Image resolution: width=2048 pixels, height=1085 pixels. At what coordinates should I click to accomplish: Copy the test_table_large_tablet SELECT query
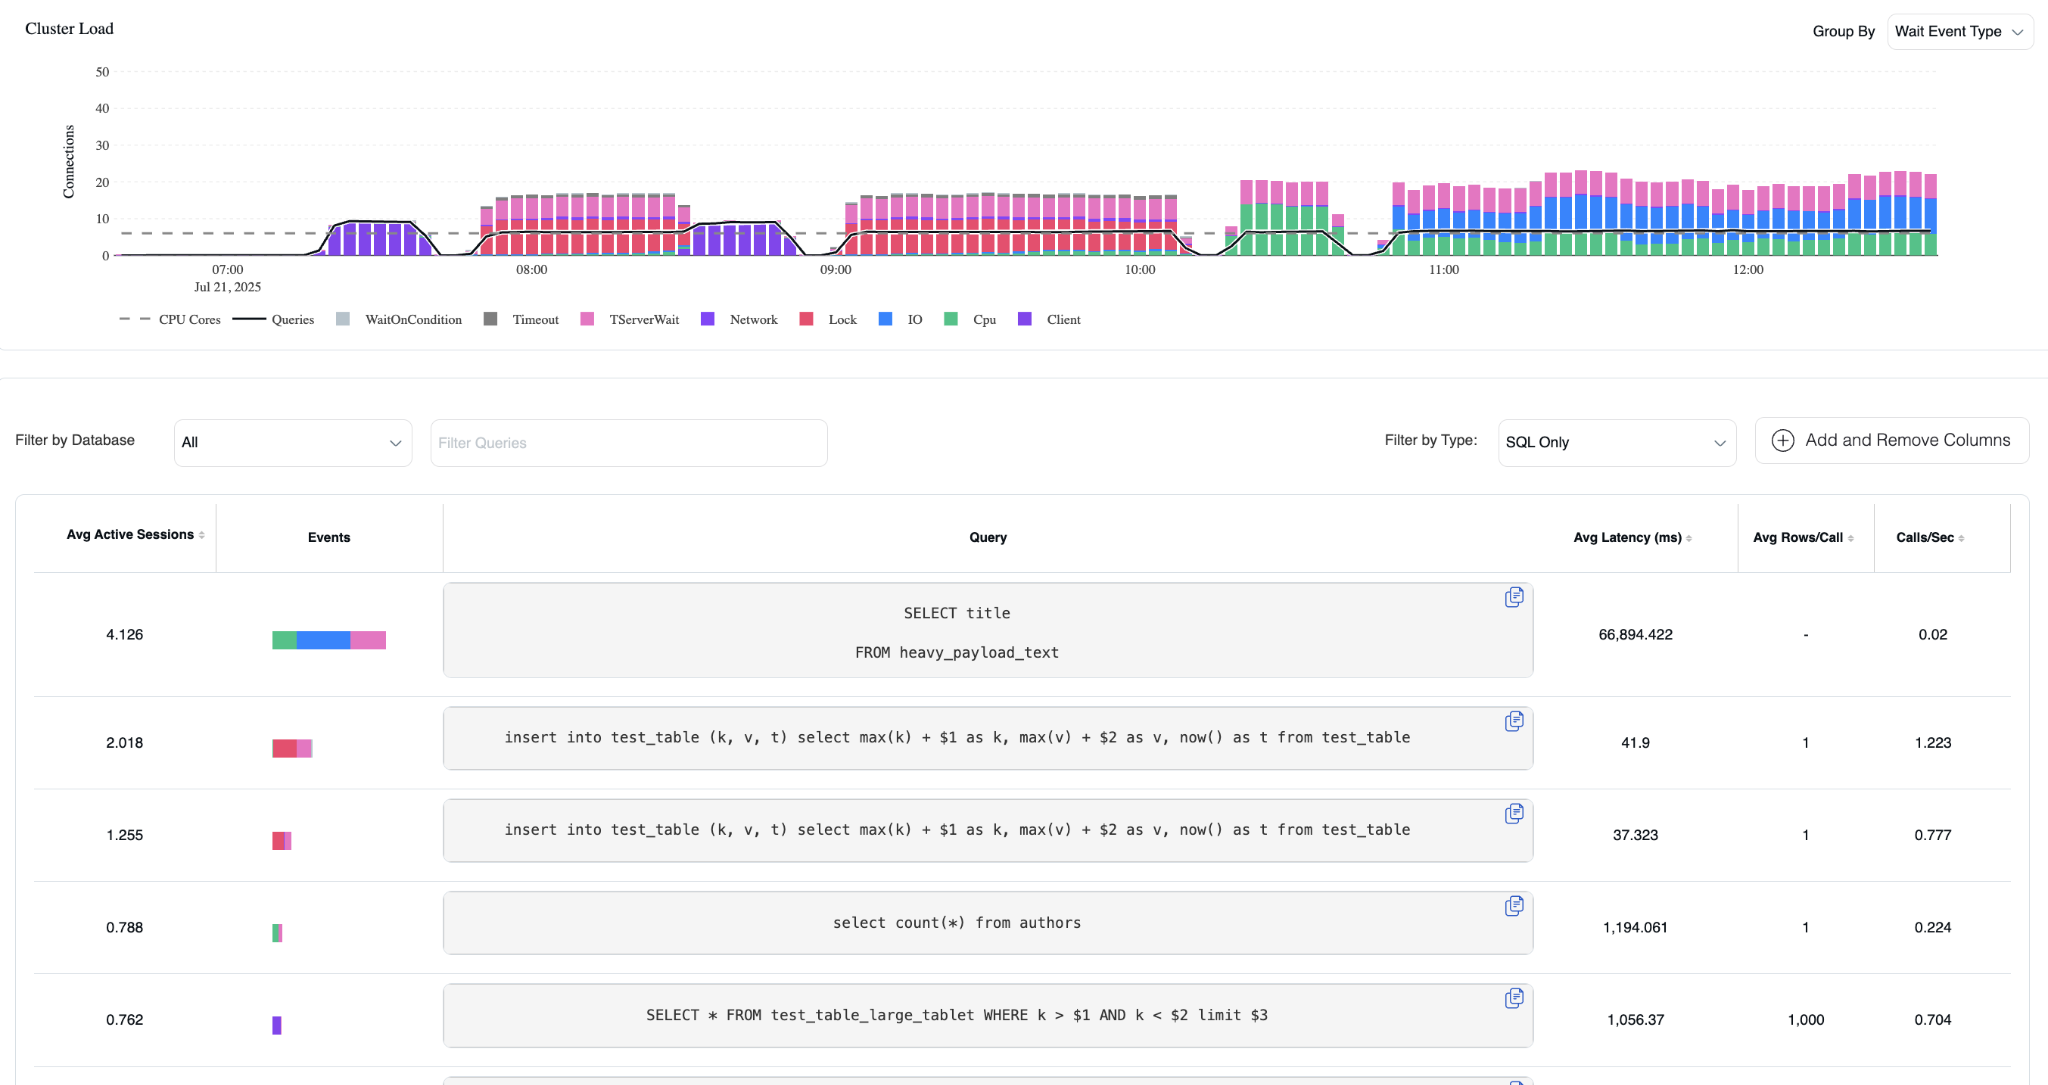pyautogui.click(x=1514, y=998)
